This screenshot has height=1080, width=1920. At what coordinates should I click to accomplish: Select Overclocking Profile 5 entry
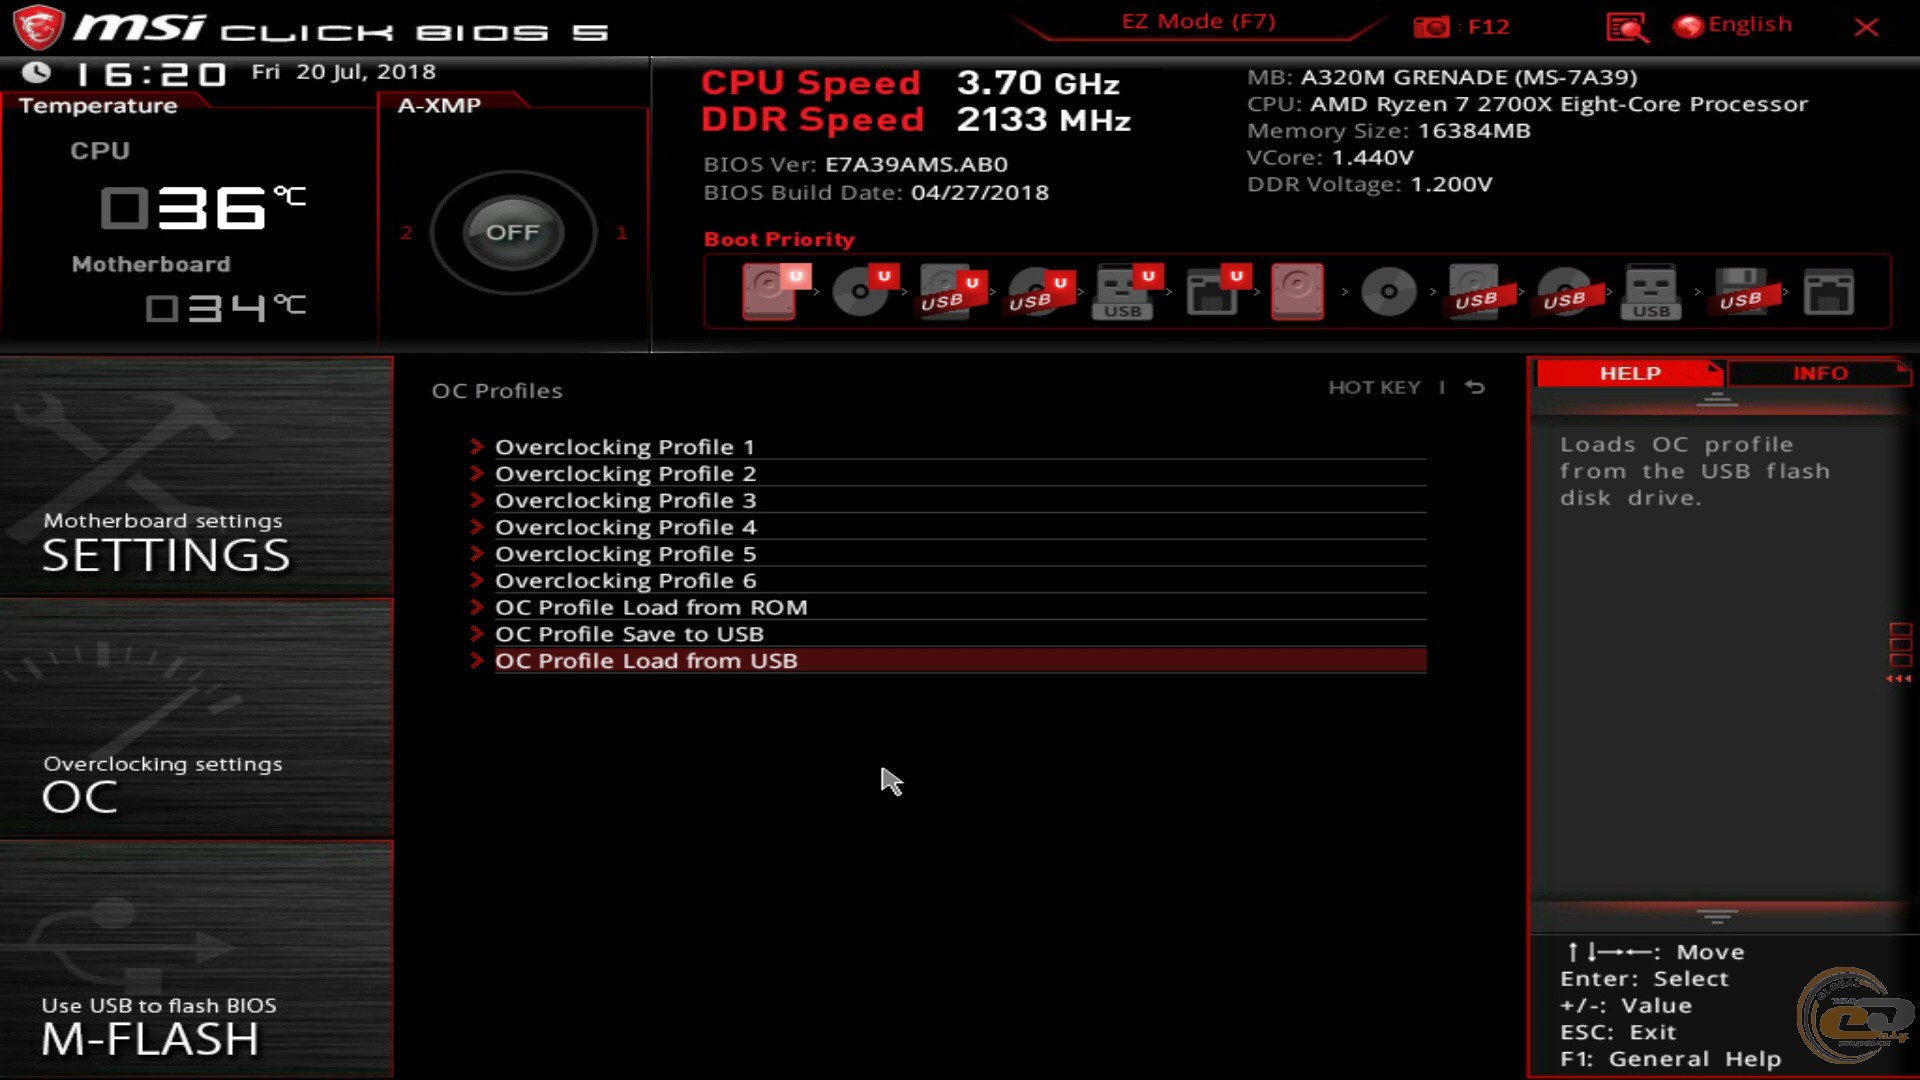(625, 553)
